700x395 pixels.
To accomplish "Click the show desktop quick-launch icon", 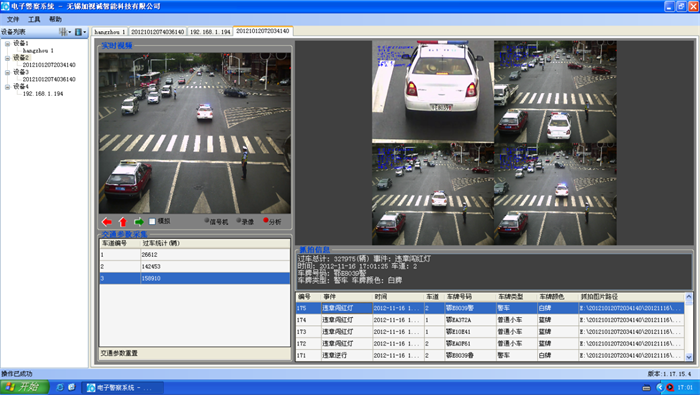I will click(71, 387).
